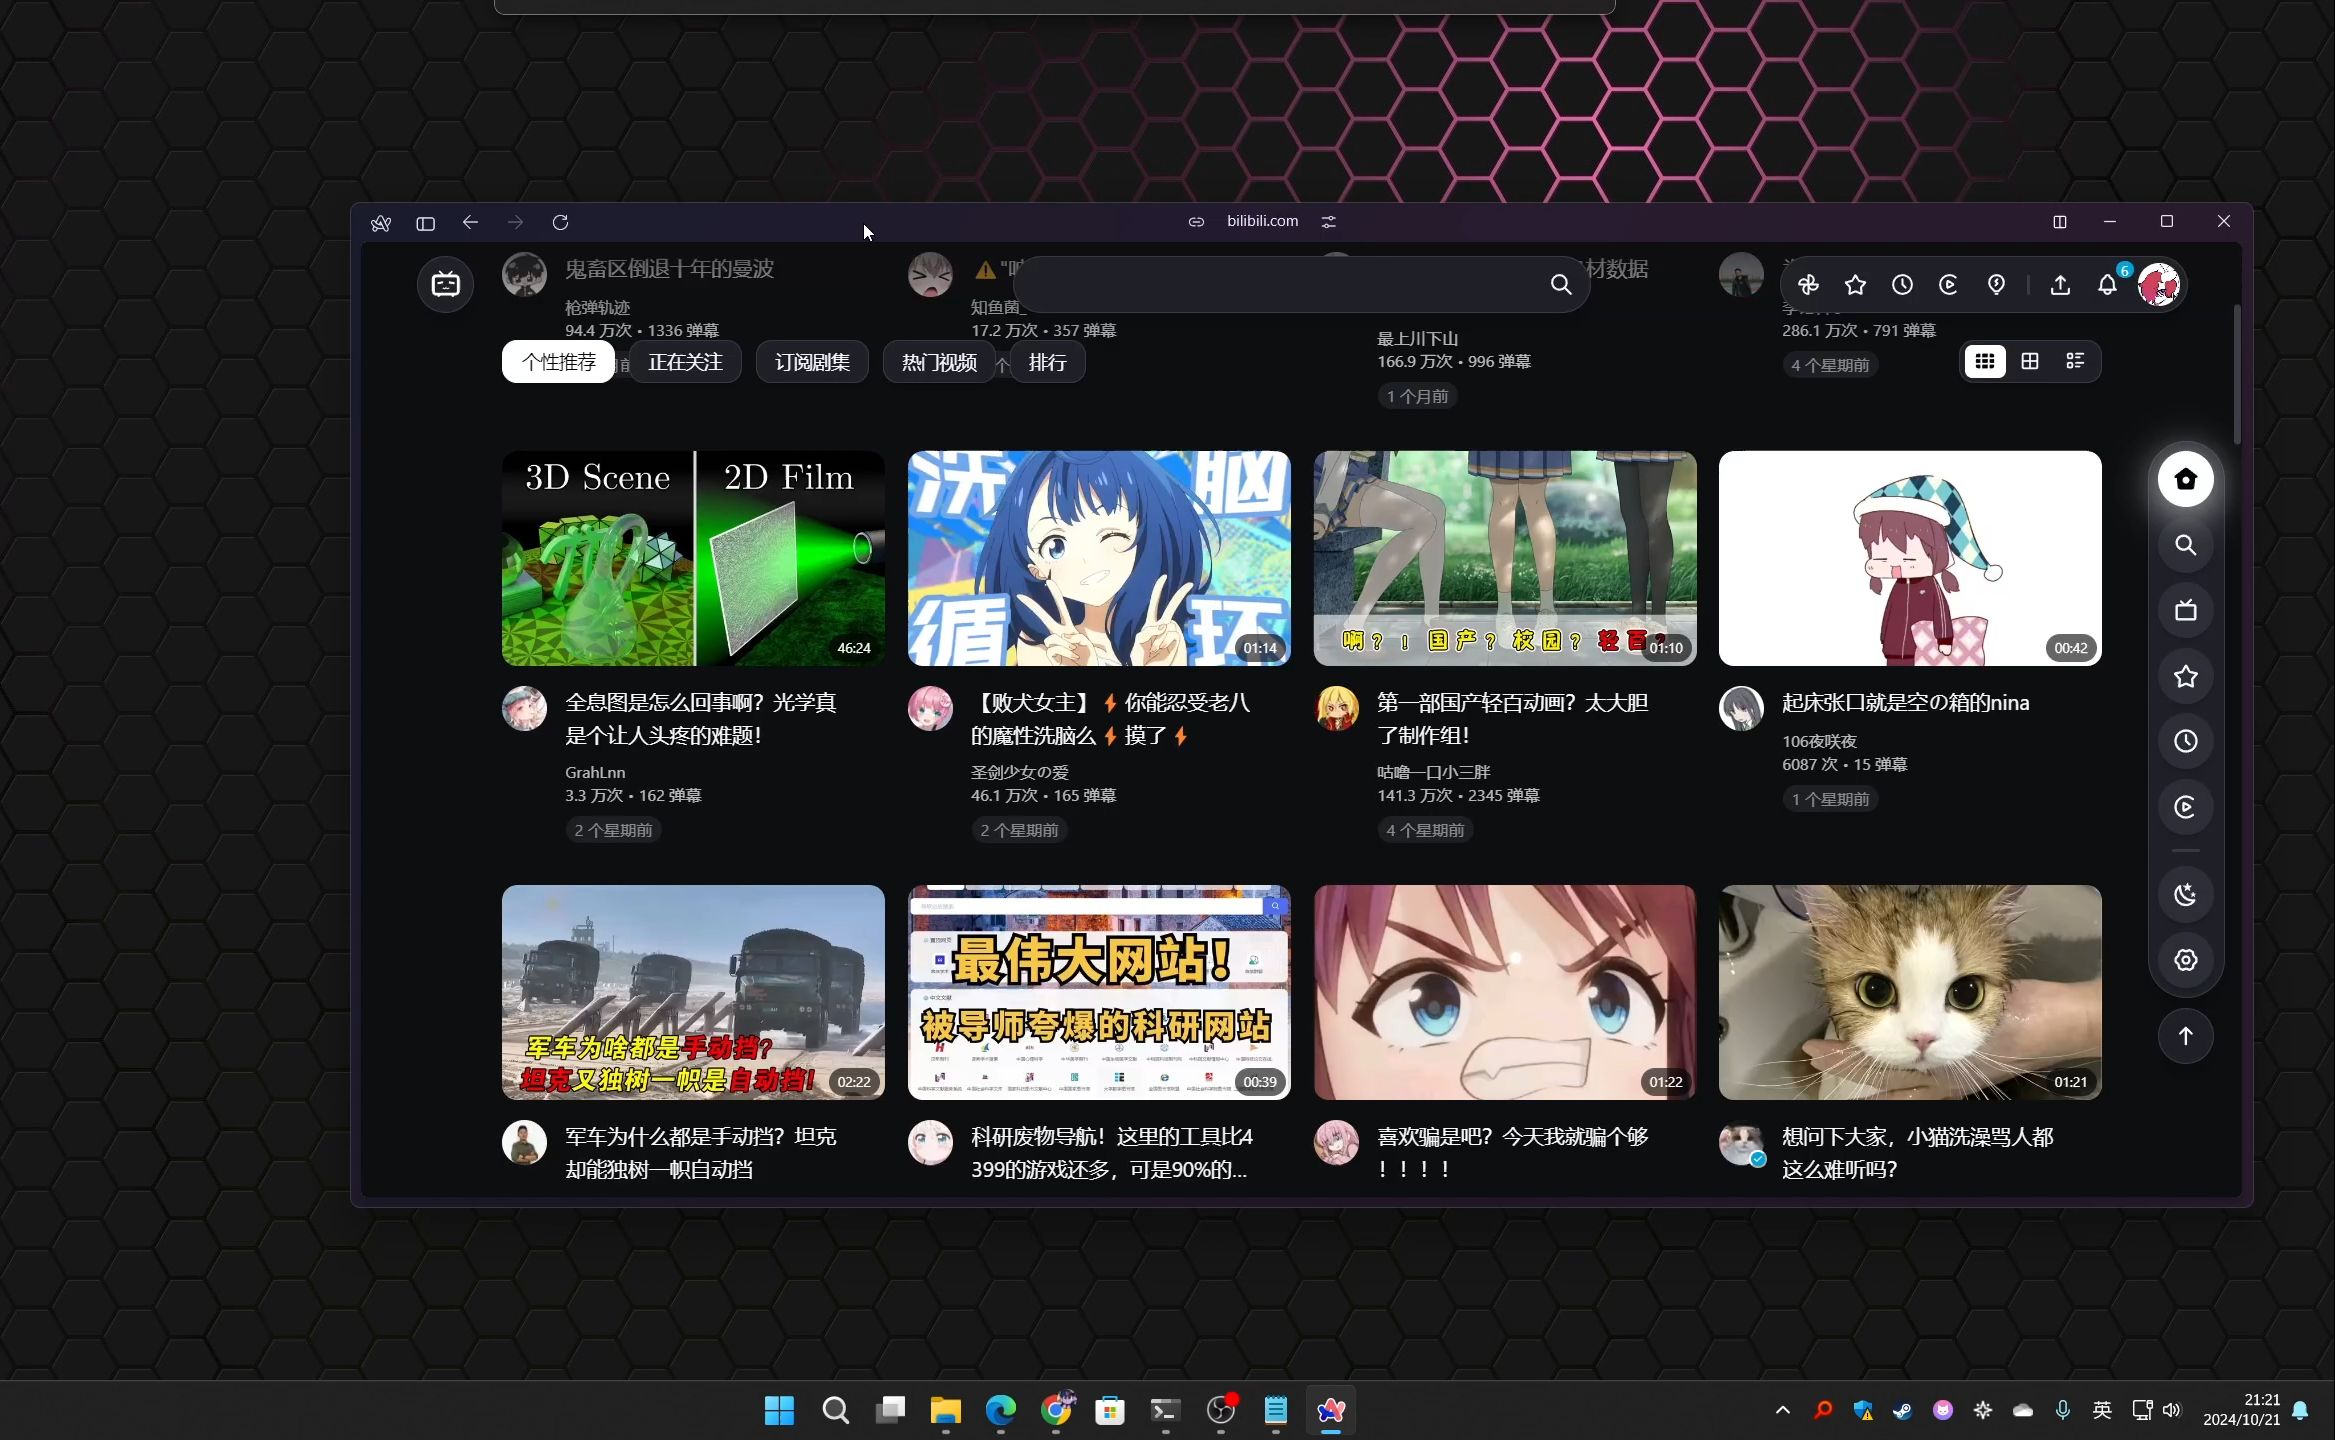Select the 热门视频 tab
The height and width of the screenshot is (1440, 2335).
(x=939, y=362)
